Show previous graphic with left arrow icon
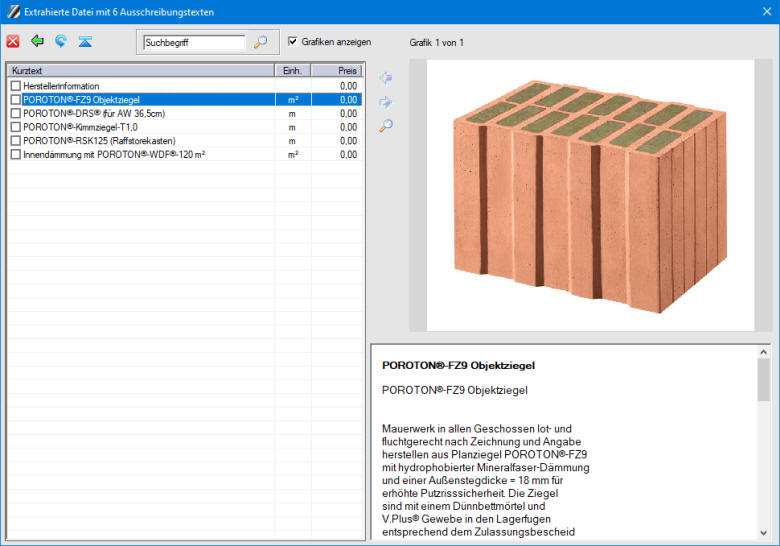Viewport: 780px width, 546px height. tap(386, 78)
